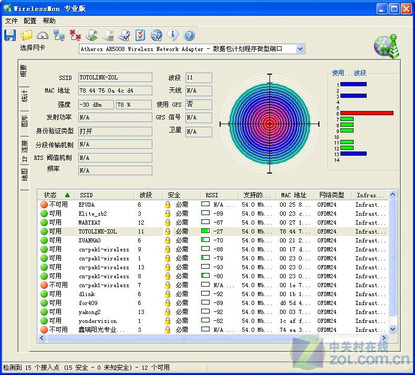This screenshot has width=415, height=375.
Task: Click the red channel 6 usage bar
Action: click(x=367, y=113)
